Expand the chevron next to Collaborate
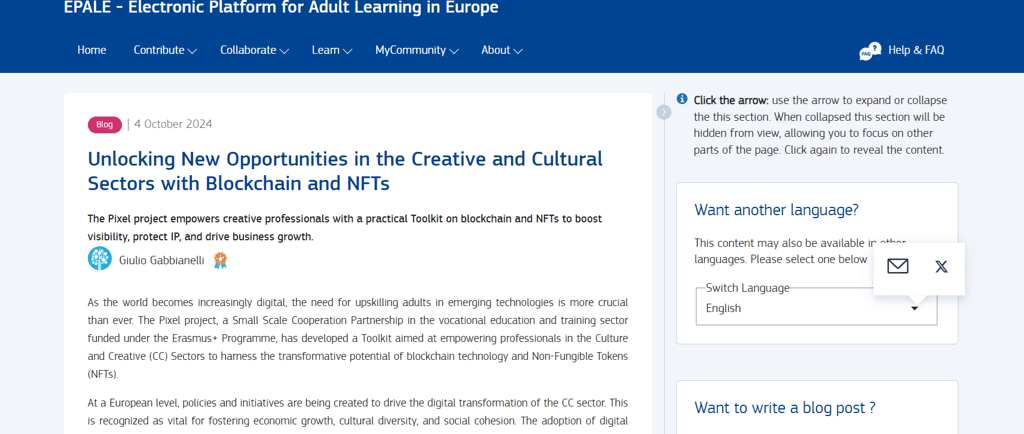The height and width of the screenshot is (434, 1024). click(x=284, y=51)
